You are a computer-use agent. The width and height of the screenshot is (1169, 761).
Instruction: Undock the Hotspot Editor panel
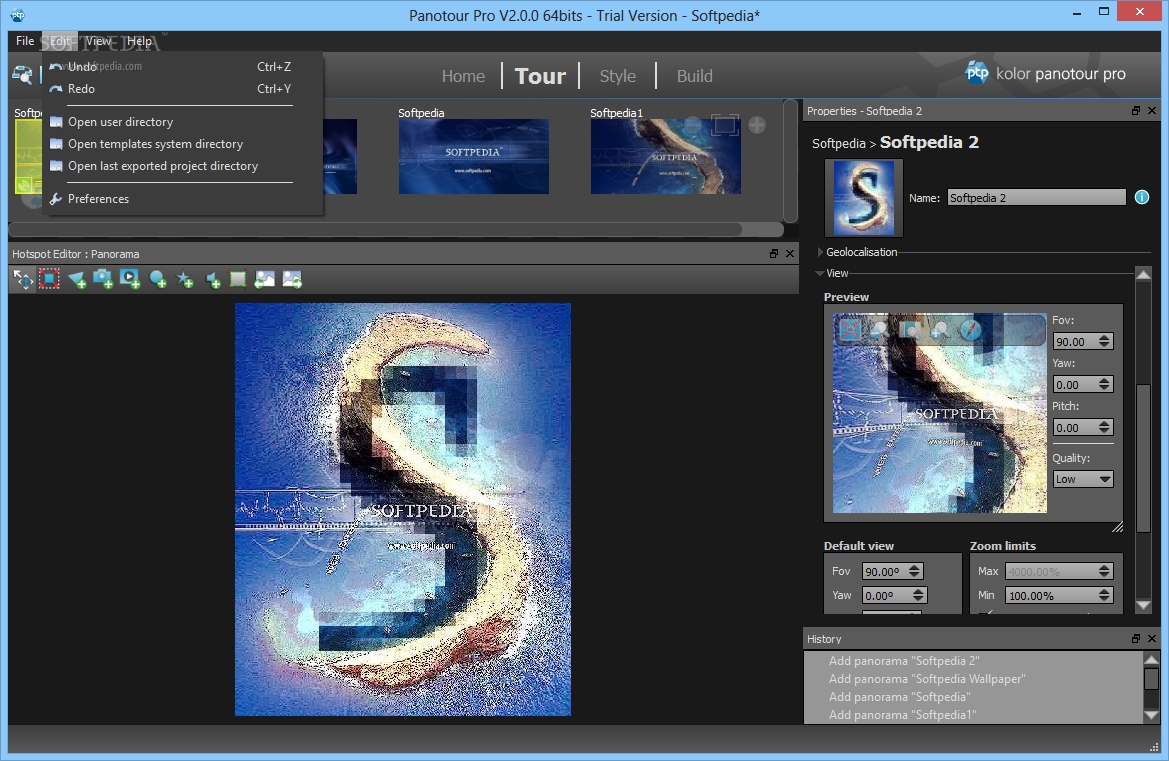[774, 253]
